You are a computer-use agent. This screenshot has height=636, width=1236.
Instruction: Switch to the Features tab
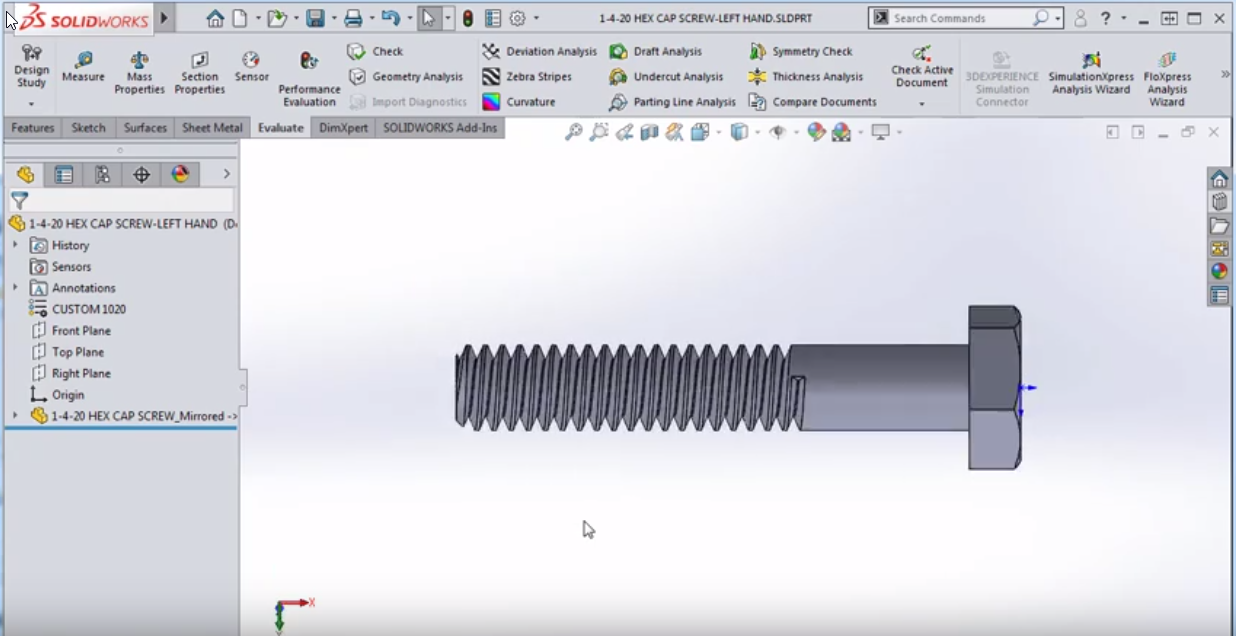tap(33, 128)
